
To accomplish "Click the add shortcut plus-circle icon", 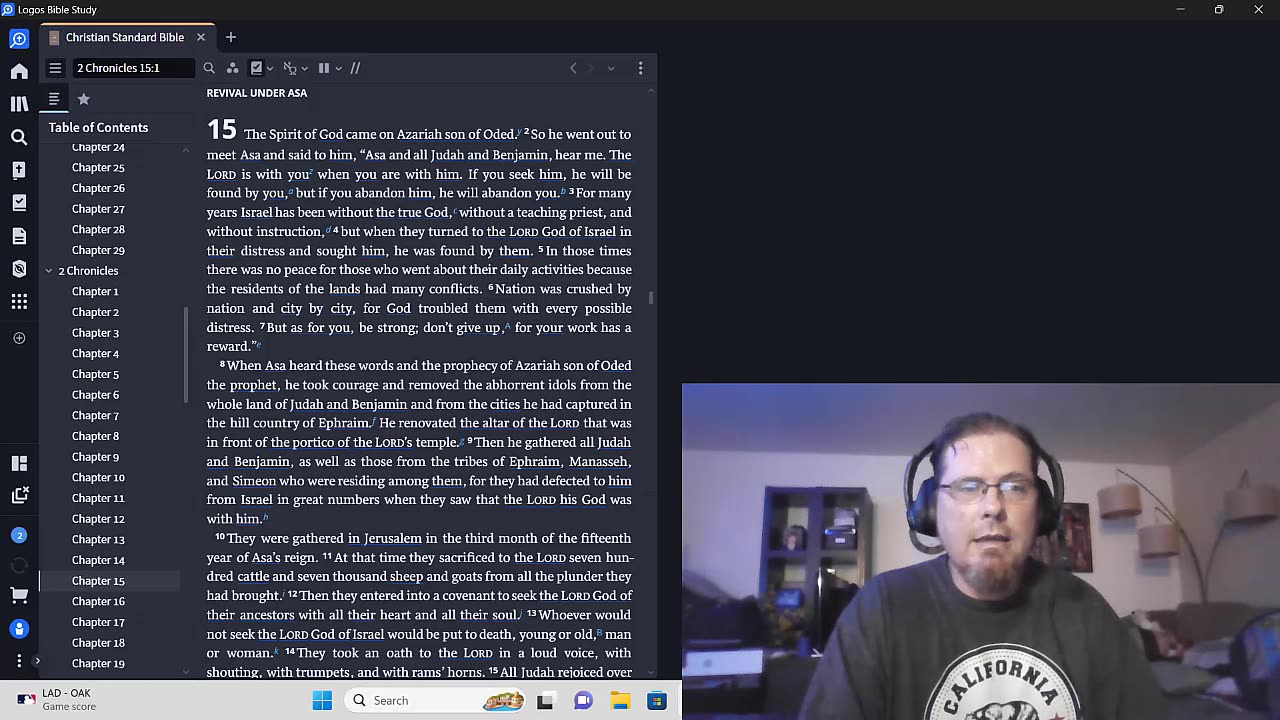I will (x=19, y=338).
